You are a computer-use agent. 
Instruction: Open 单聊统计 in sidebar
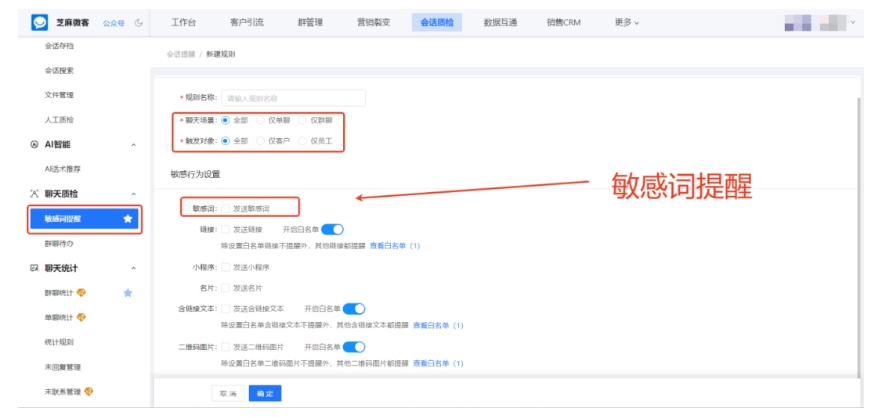point(59,317)
